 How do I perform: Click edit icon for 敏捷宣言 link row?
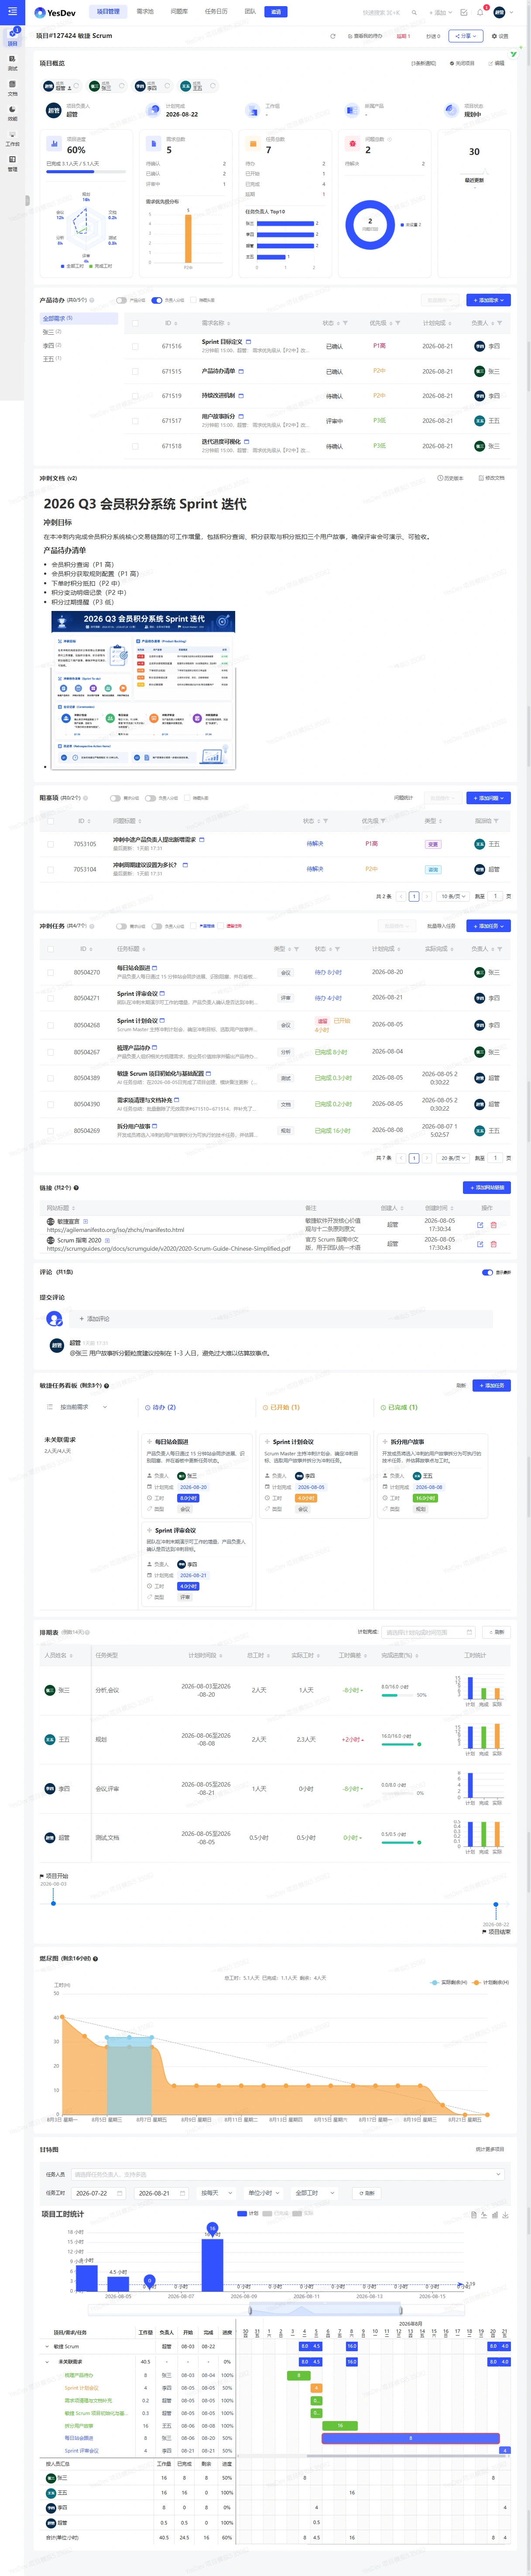[x=480, y=1224]
